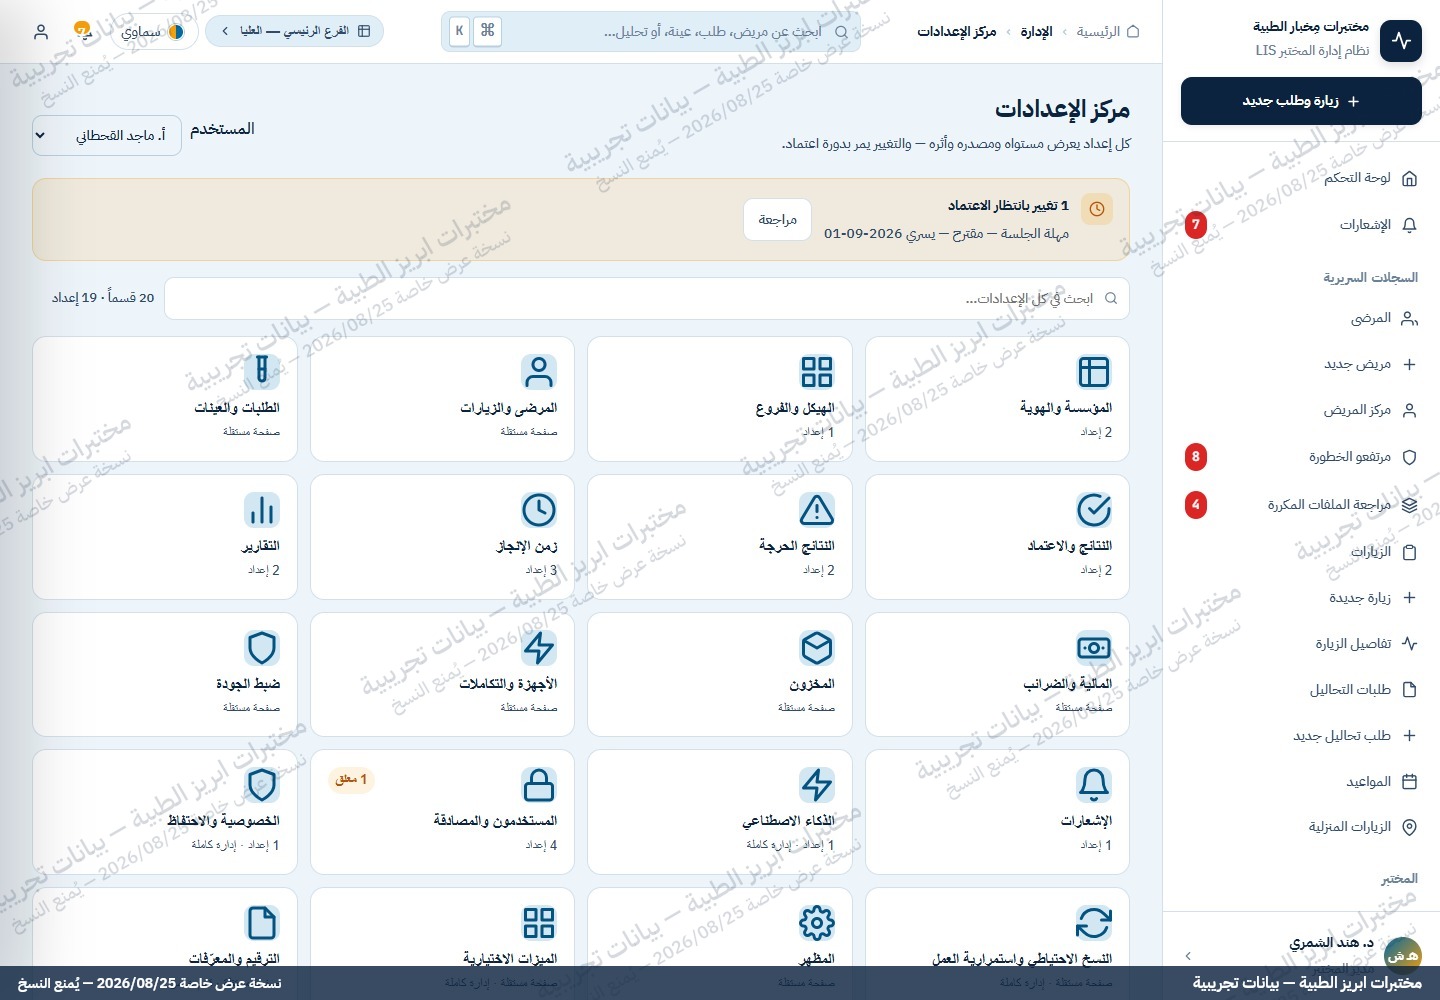Open the الخصوصية والاحتفاظ settings card
Viewport: 1440px width, 1000px height.
tap(165, 812)
